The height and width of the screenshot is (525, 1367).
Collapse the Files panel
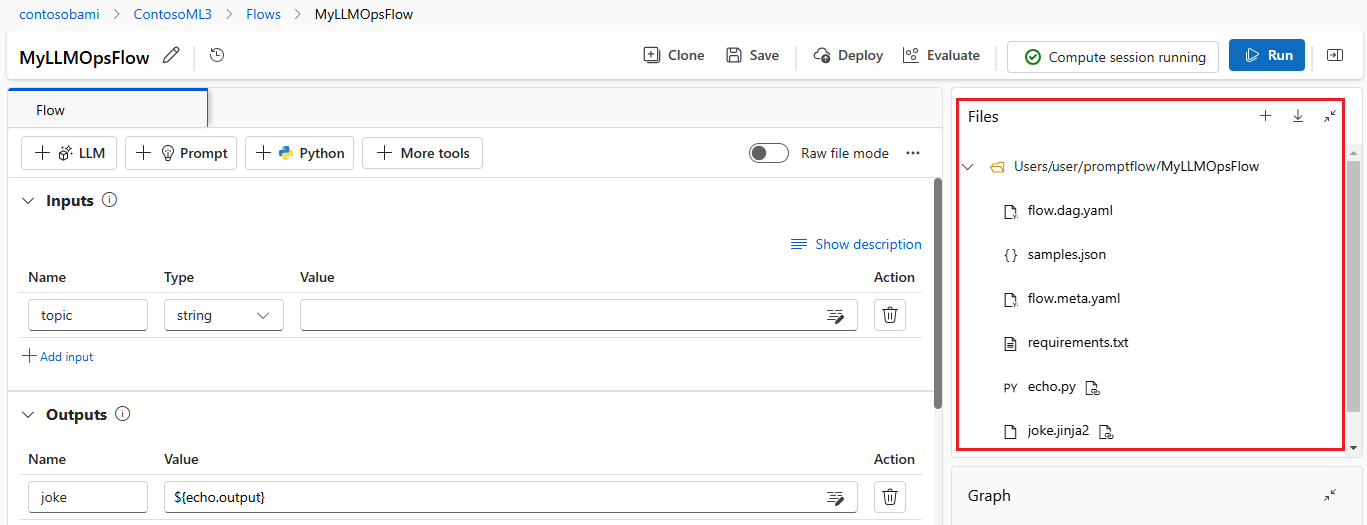(1330, 116)
